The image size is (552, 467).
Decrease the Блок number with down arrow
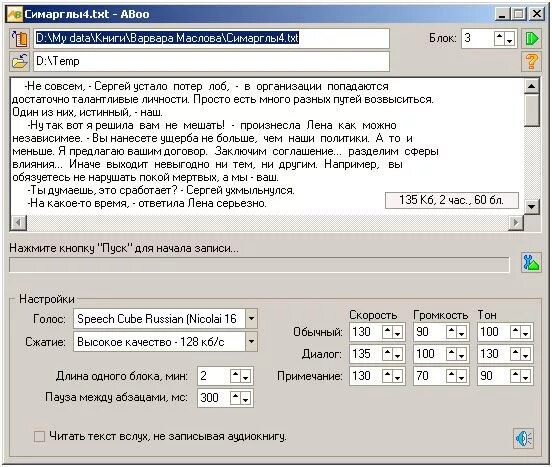[x=510, y=38]
